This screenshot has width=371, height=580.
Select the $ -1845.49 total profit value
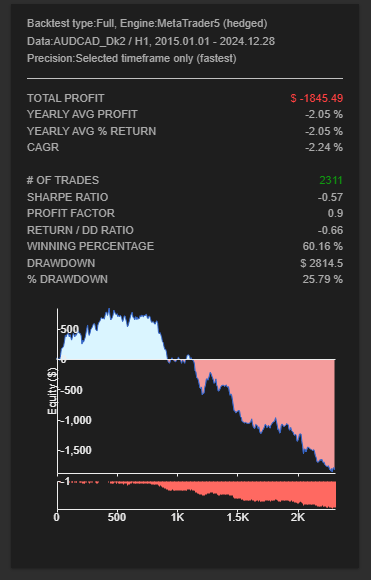(x=317, y=98)
